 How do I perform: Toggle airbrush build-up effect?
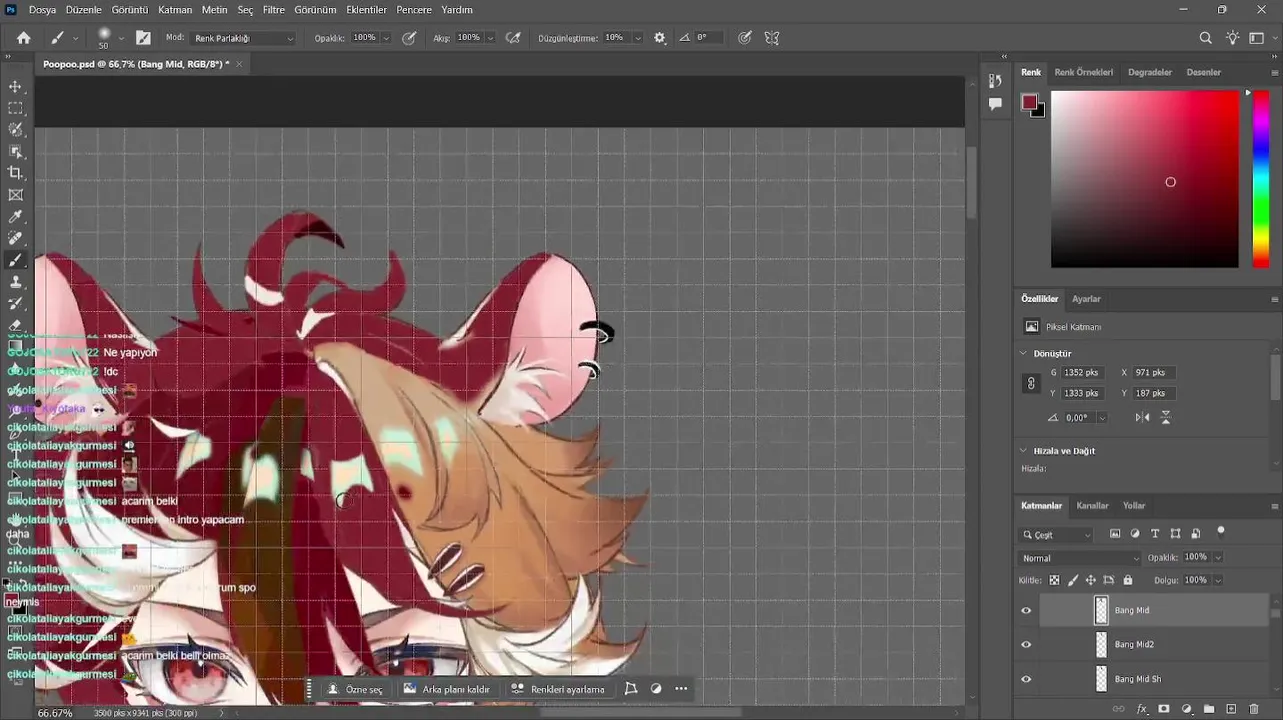(513, 38)
